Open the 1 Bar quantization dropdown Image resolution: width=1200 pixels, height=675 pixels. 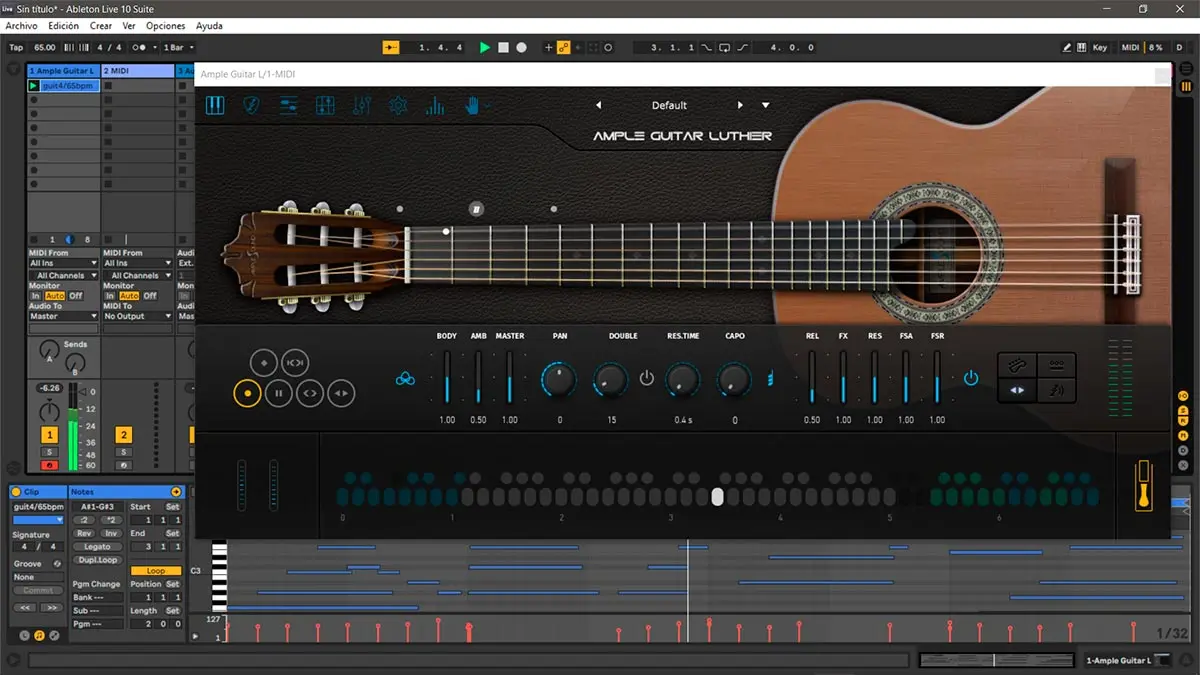[x=178, y=47]
